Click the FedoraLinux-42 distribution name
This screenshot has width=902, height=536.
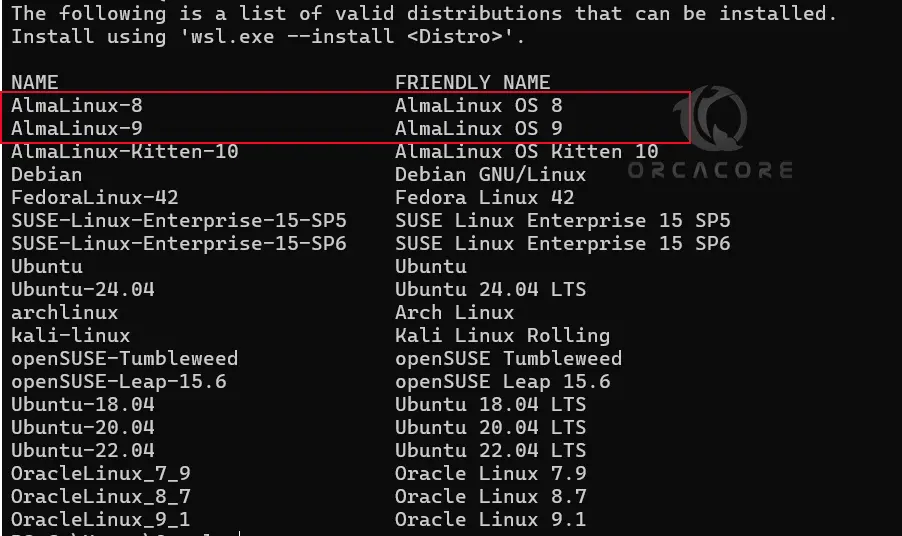click(x=95, y=197)
